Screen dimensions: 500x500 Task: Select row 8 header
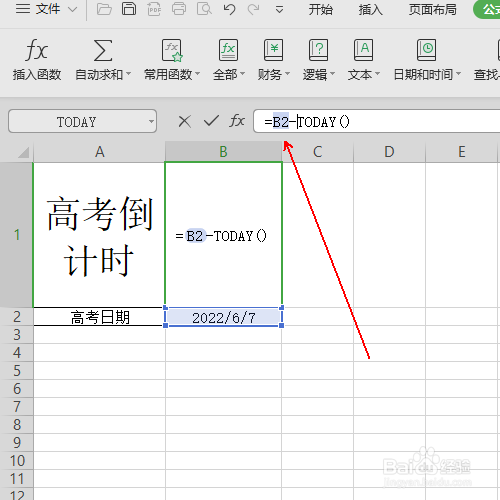click(17, 424)
